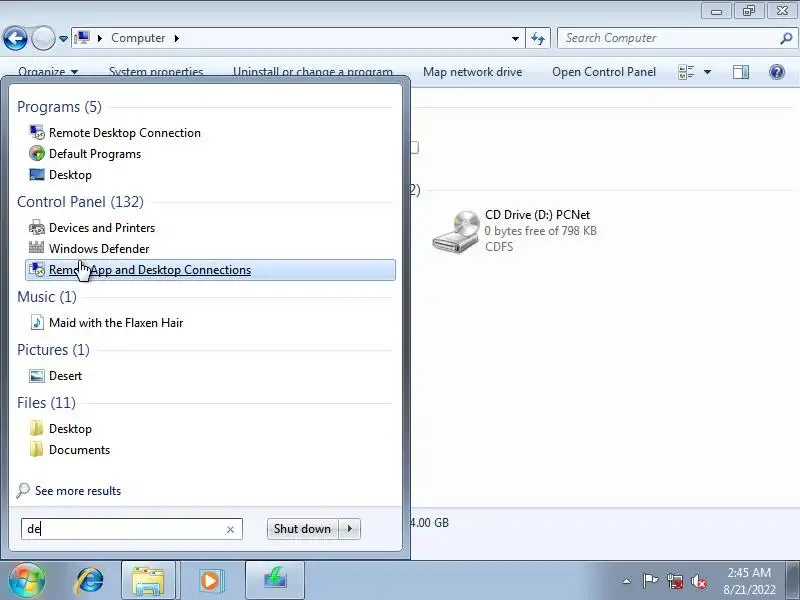Open Windows Explorer taskbar button
The width and height of the screenshot is (800, 600).
[x=148, y=580]
